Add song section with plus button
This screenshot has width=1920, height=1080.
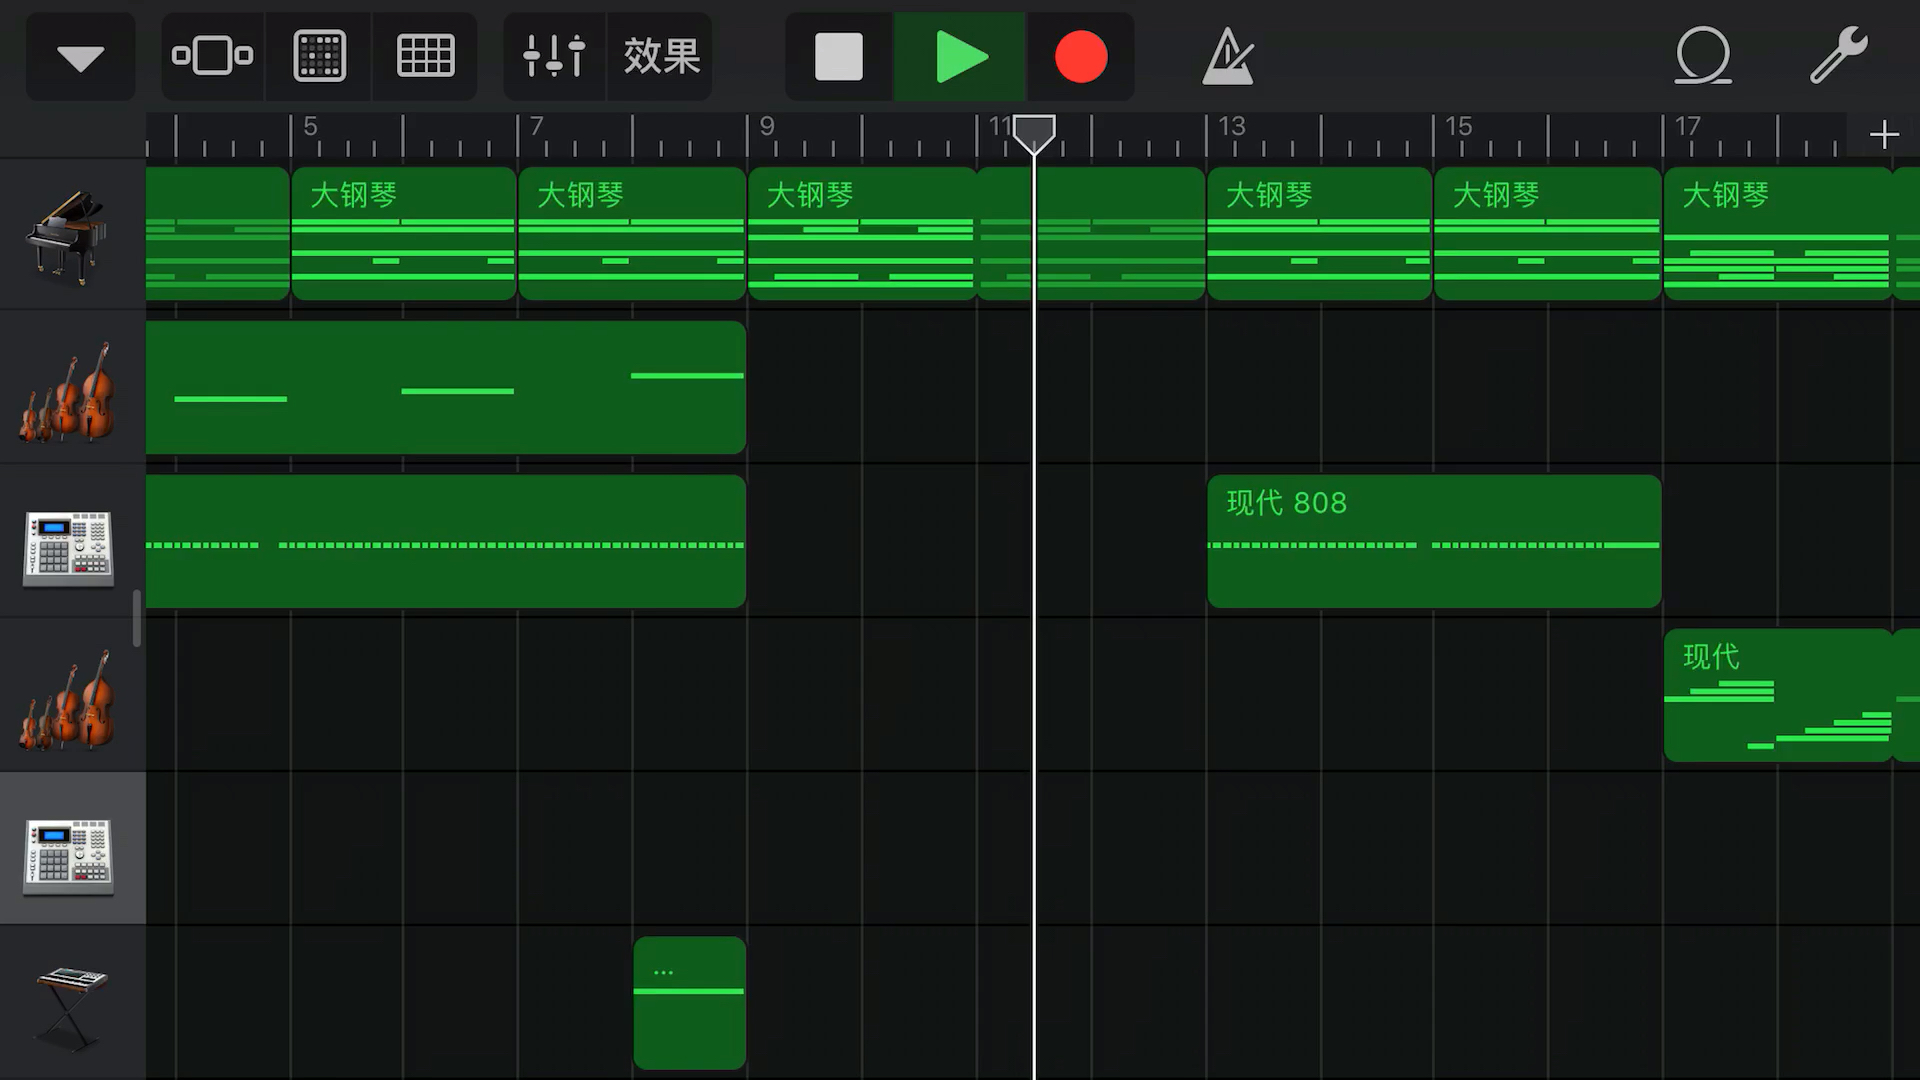click(1884, 134)
